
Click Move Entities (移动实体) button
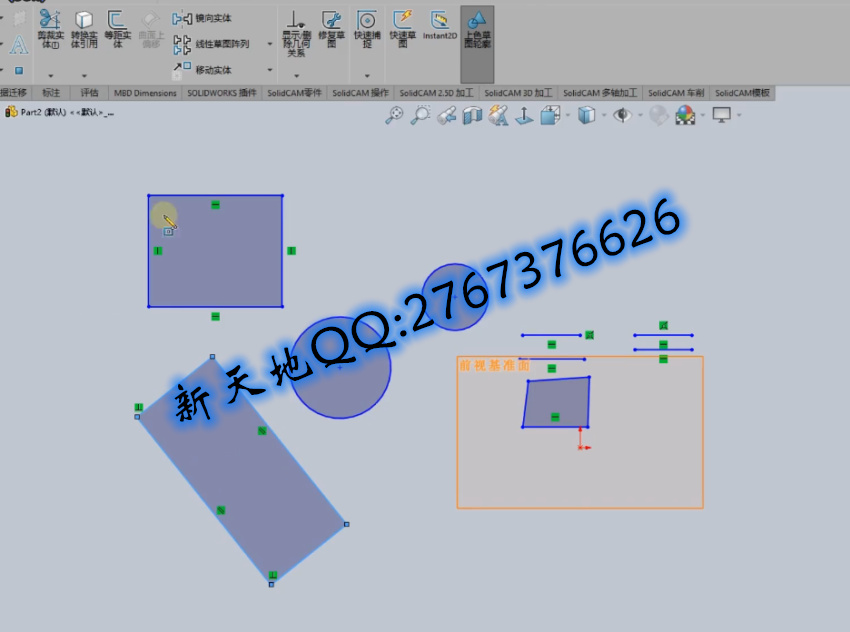[203, 70]
